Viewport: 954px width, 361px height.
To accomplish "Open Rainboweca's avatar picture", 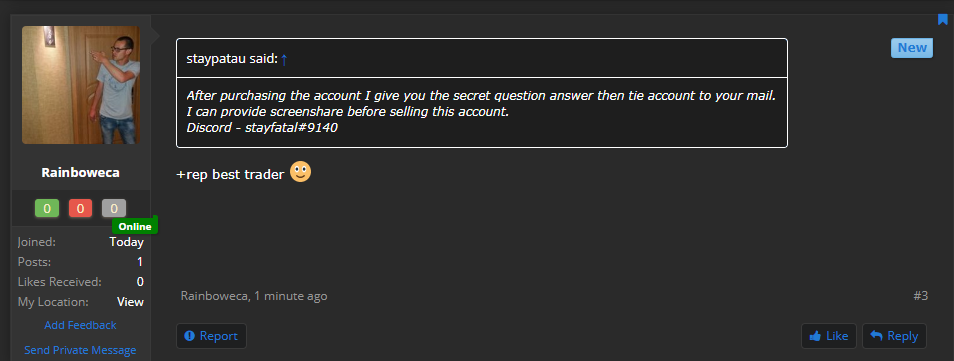I will click(81, 85).
